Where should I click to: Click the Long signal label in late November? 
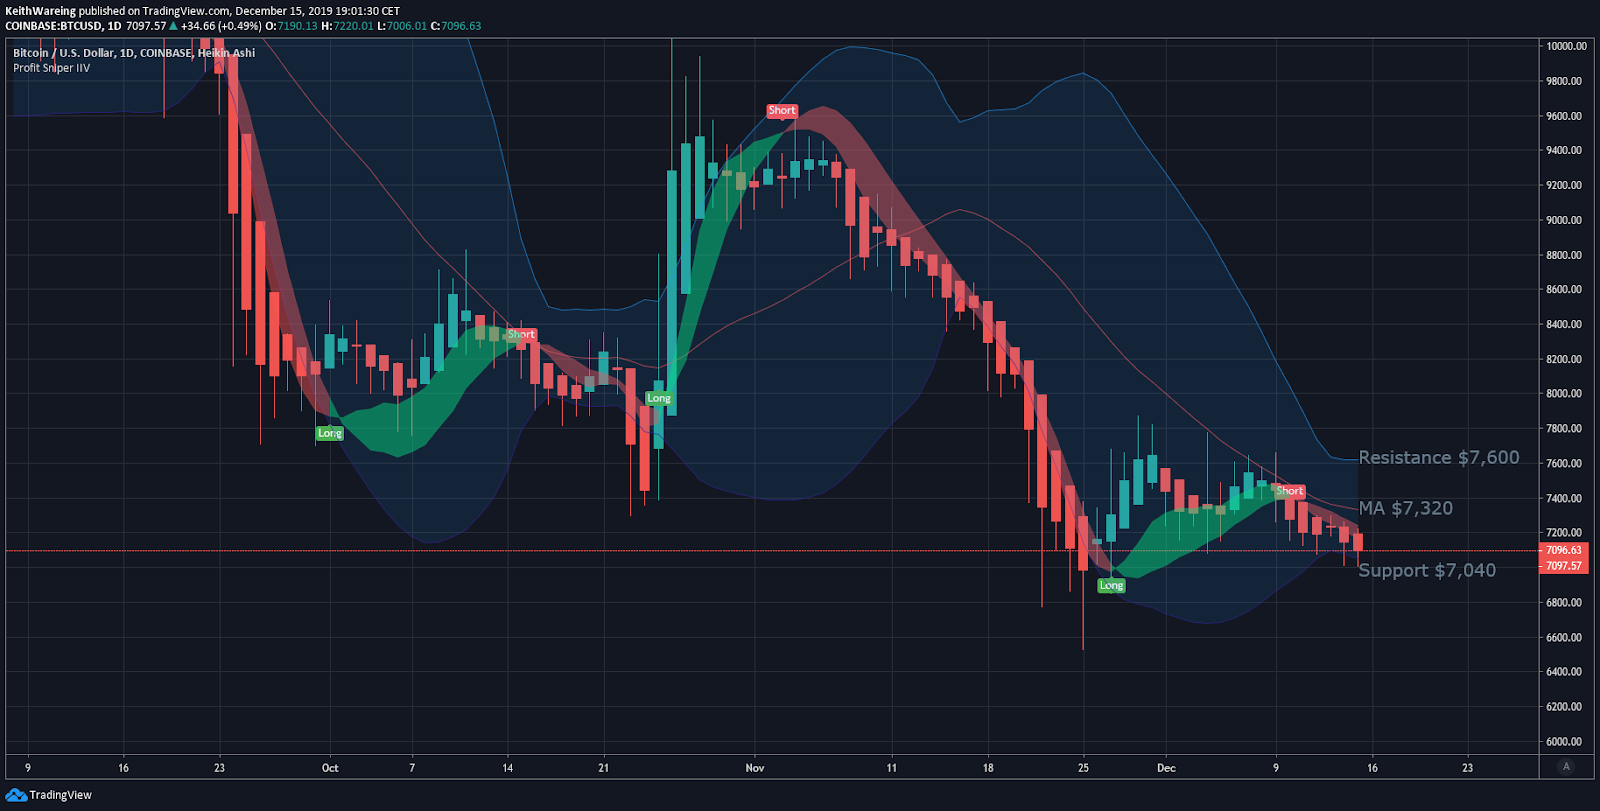(1111, 585)
